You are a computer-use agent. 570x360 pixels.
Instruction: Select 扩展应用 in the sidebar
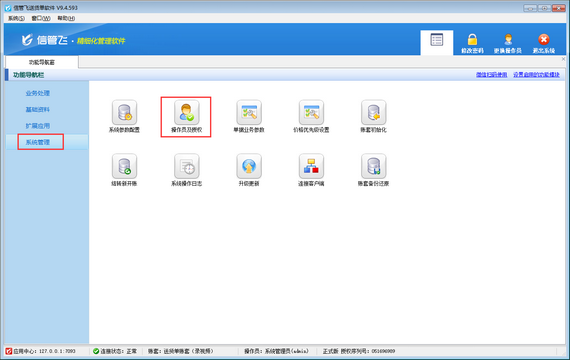[38, 126]
